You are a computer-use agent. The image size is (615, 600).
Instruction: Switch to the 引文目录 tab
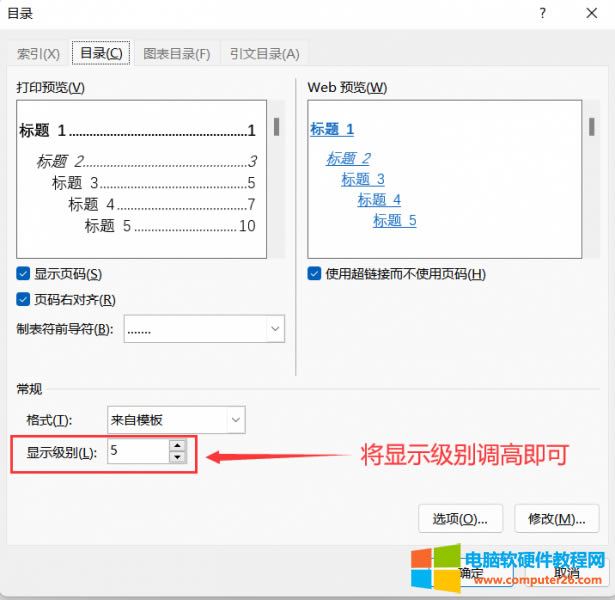pyautogui.click(x=264, y=54)
